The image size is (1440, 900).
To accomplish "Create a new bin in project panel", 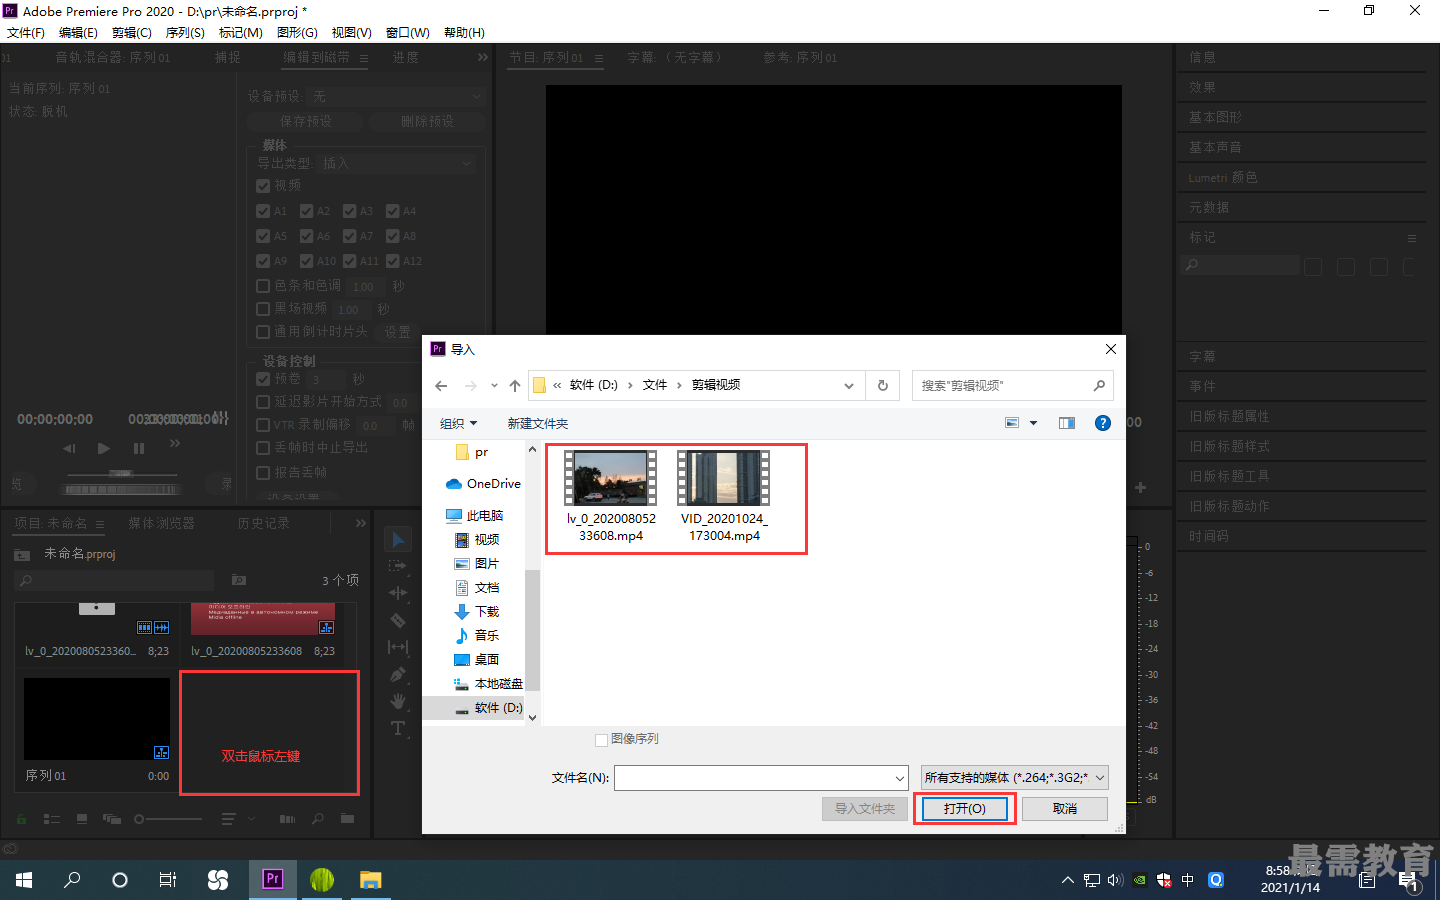I will click(347, 819).
